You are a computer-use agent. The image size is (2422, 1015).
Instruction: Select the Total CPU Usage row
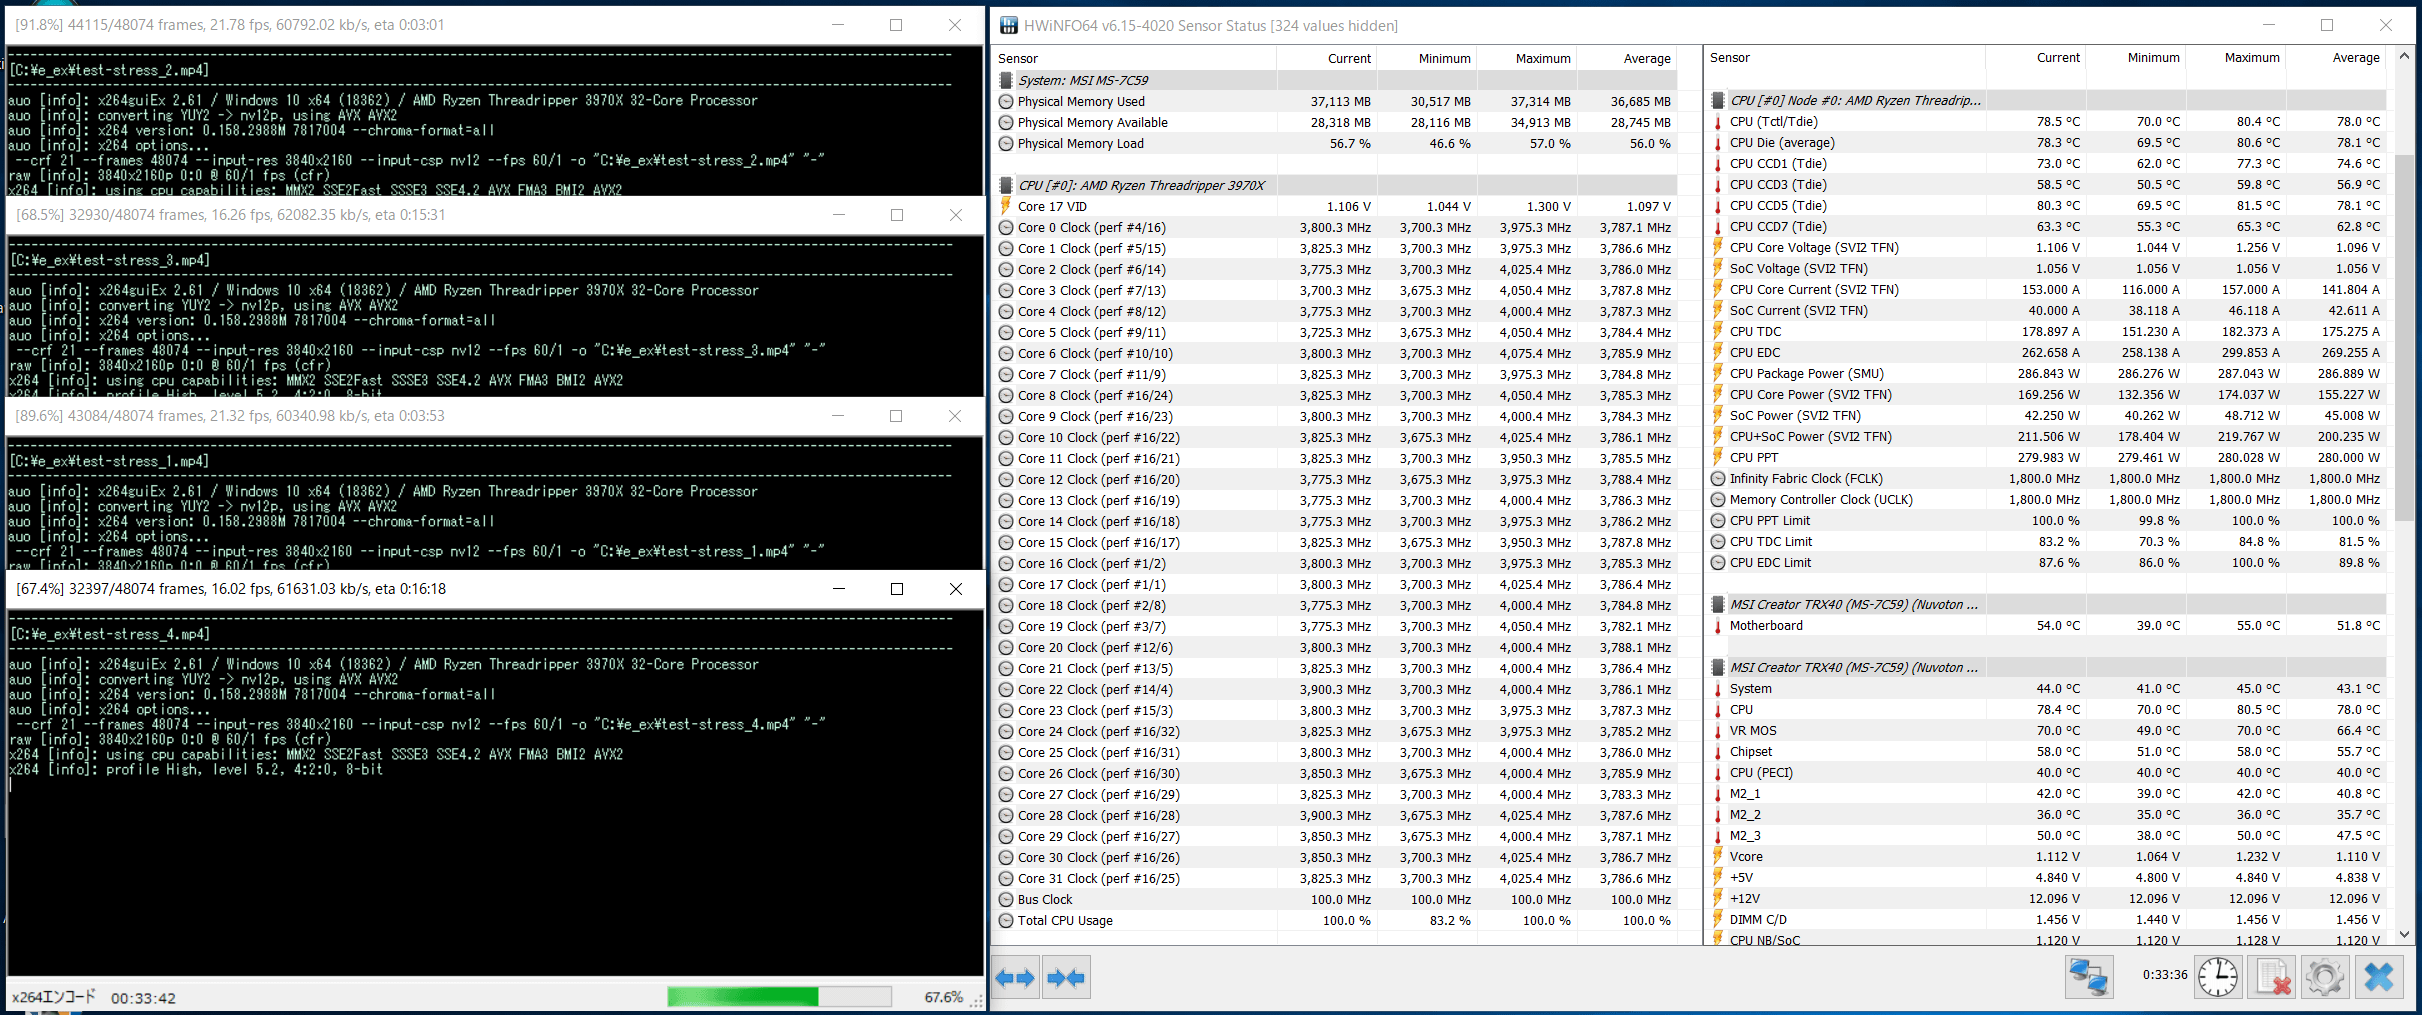pyautogui.click(x=1065, y=920)
